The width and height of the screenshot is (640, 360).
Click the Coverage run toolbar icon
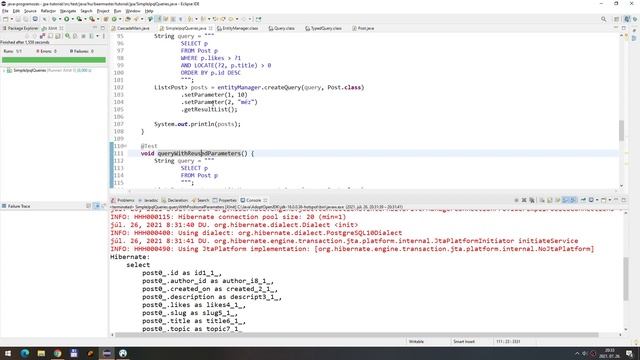79,19
